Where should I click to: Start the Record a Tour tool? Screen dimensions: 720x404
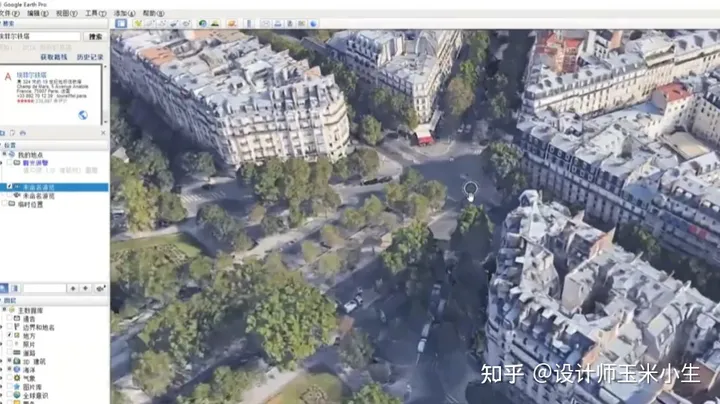(x=186, y=23)
